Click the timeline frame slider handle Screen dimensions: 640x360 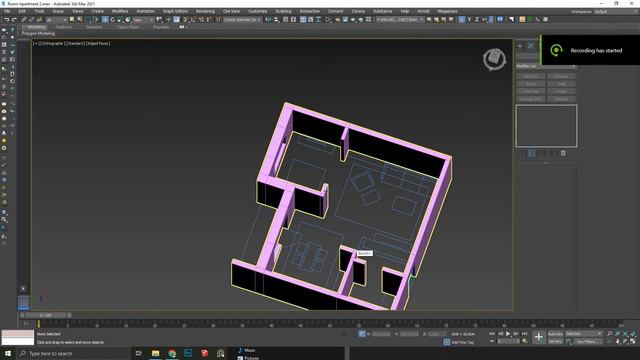pos(45,315)
